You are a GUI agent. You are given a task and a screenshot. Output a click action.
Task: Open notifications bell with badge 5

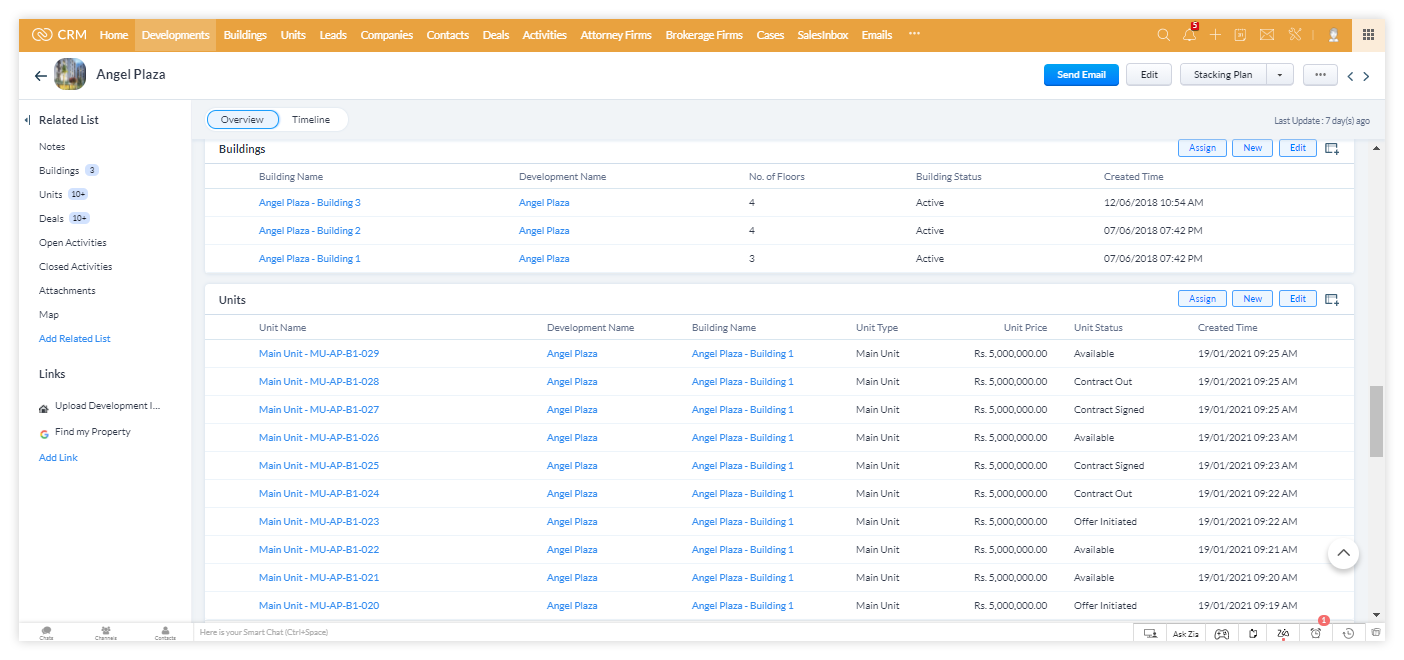1189,34
